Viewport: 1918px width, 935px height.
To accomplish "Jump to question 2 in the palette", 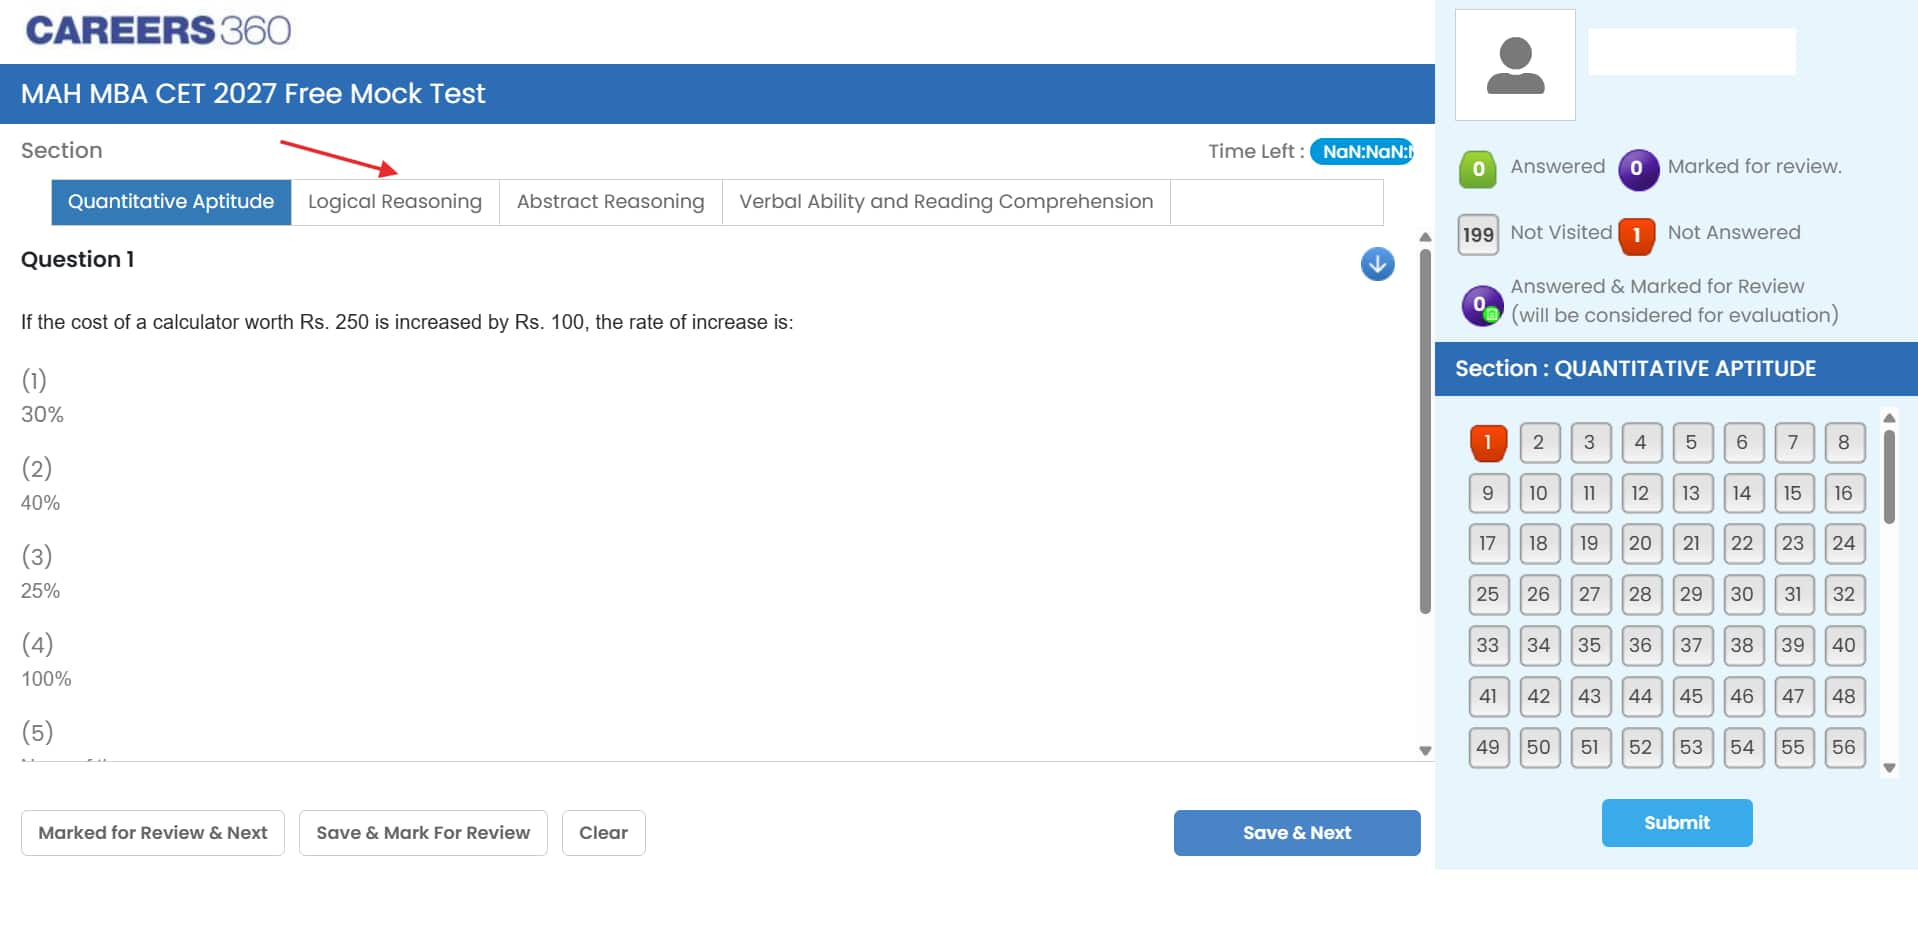I will tap(1539, 442).
